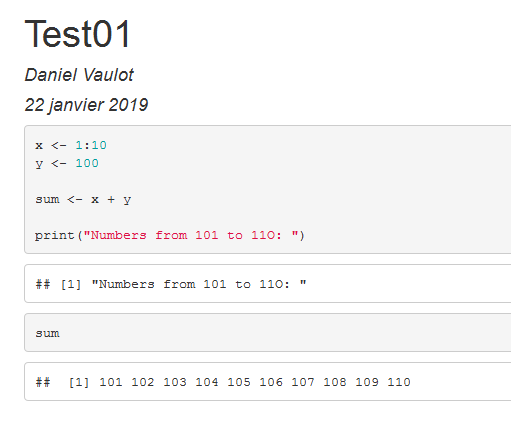The image size is (511, 445).
Task: Click the output value 108
Action: pyautogui.click(x=335, y=382)
